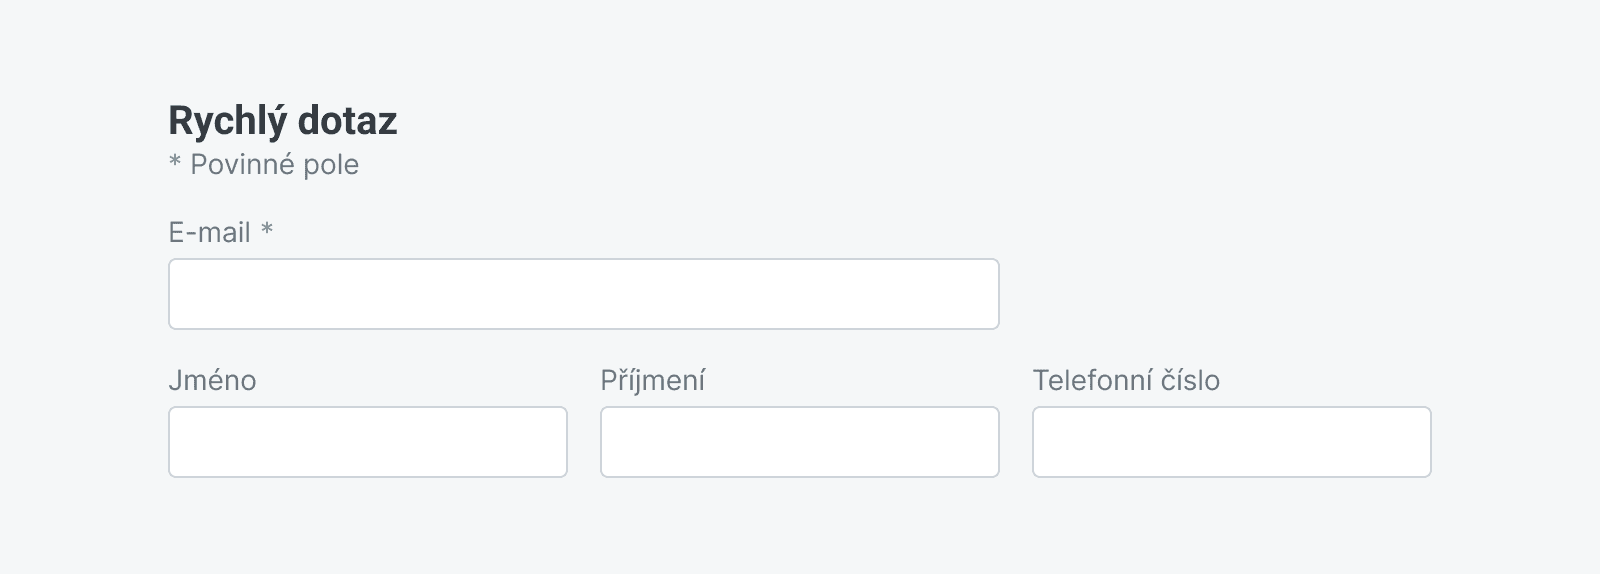Click the E-mail input field
Screen dimensions: 1600x574
(x=583, y=294)
